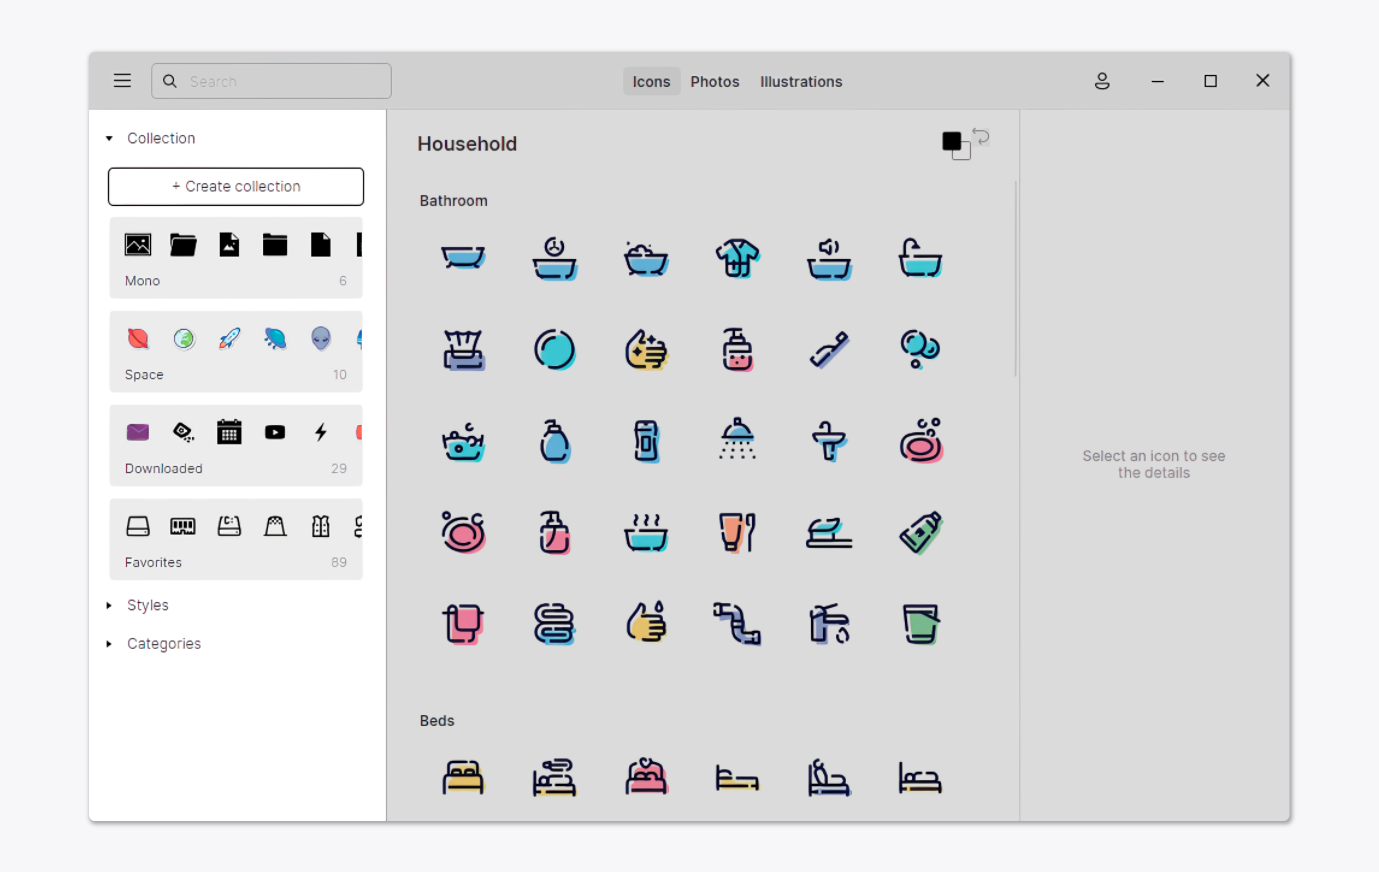The height and width of the screenshot is (872, 1379).
Task: Select the single bed side view icon
Action: 737,777
